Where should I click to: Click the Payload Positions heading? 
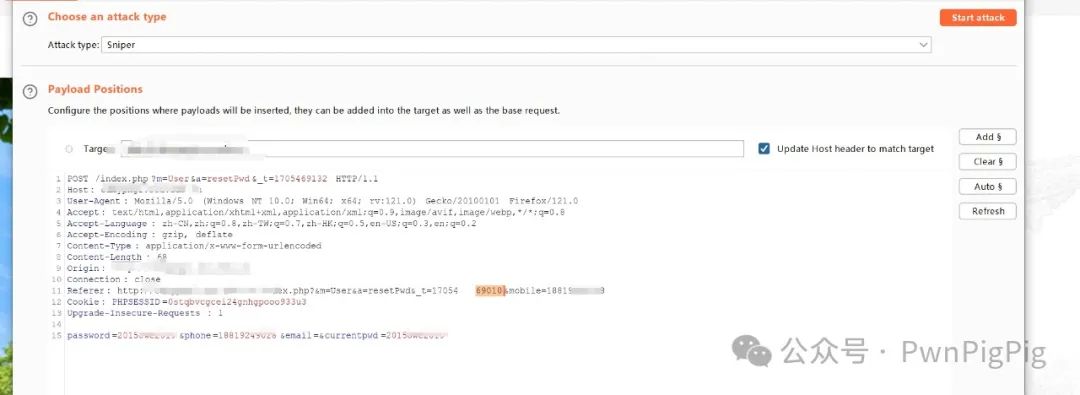(x=95, y=90)
